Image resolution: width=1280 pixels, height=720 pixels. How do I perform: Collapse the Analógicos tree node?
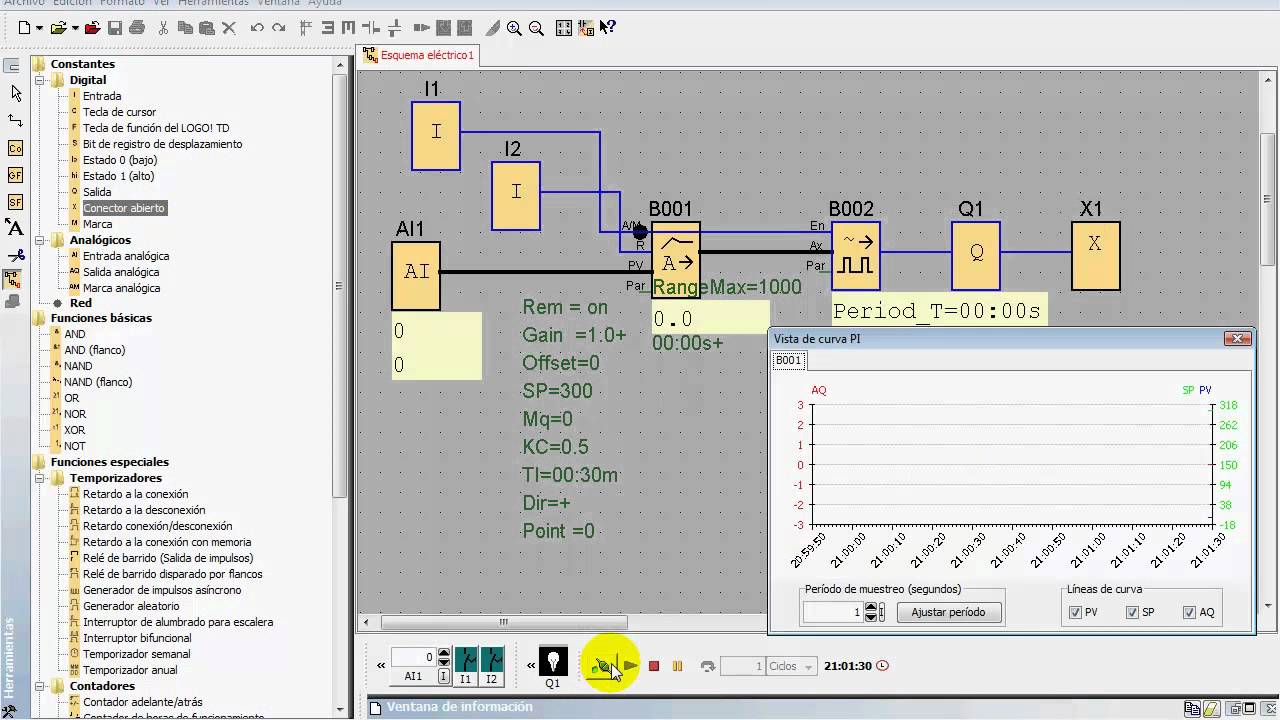coord(41,240)
